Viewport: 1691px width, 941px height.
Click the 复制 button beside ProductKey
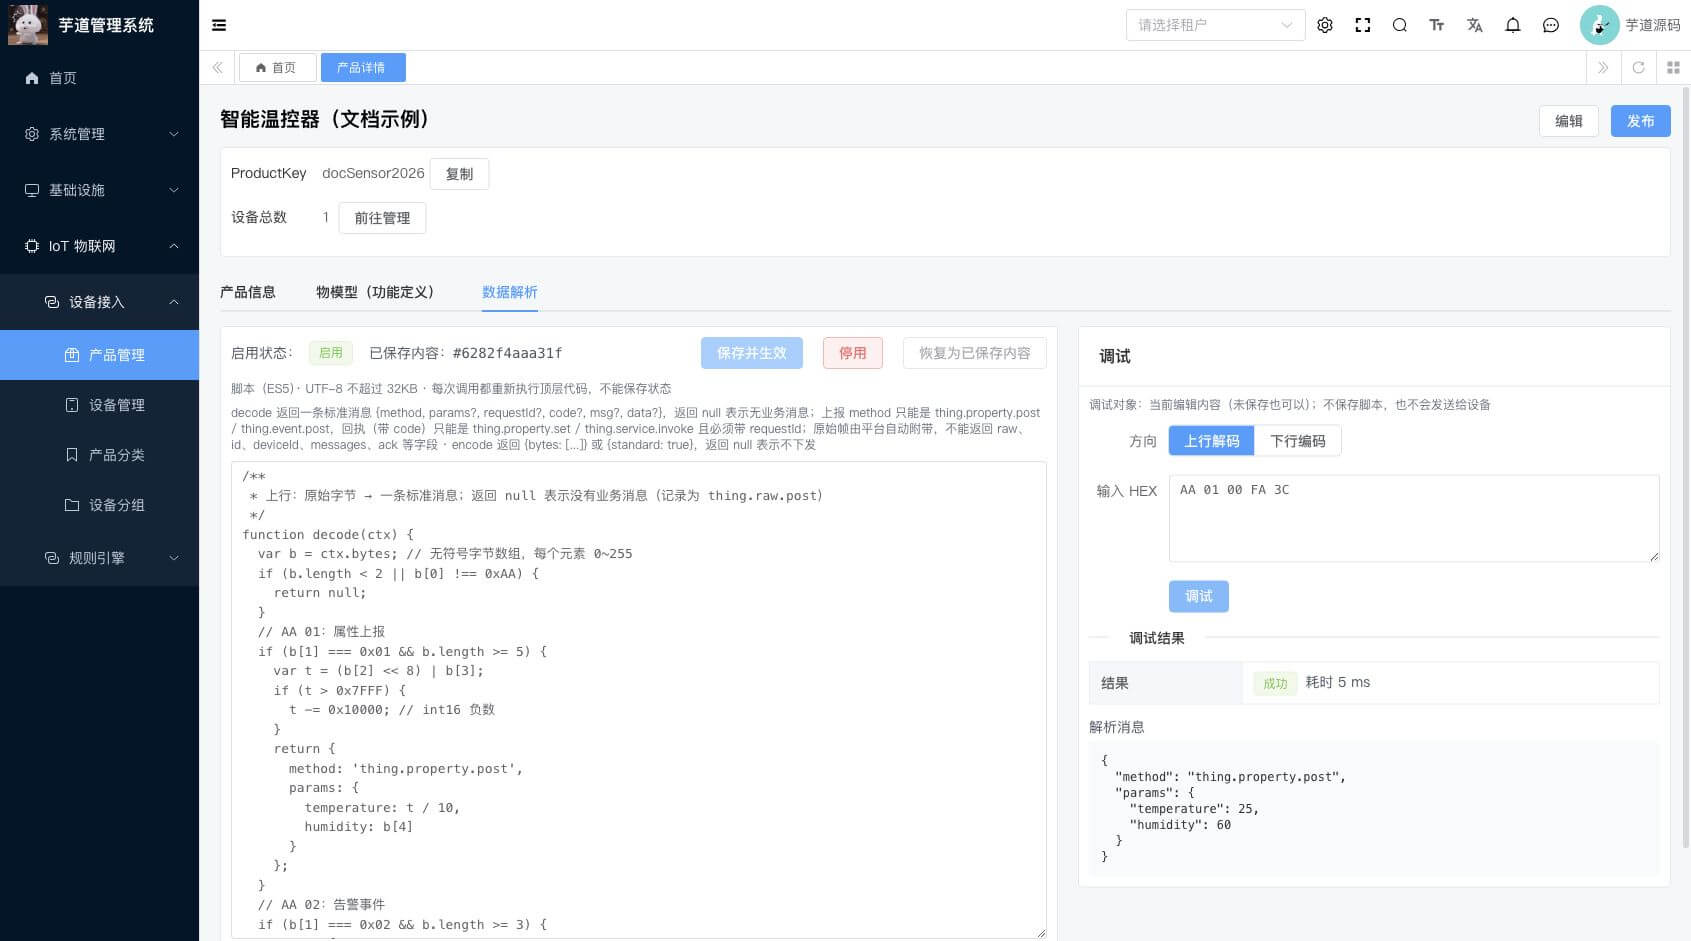pyautogui.click(x=459, y=173)
